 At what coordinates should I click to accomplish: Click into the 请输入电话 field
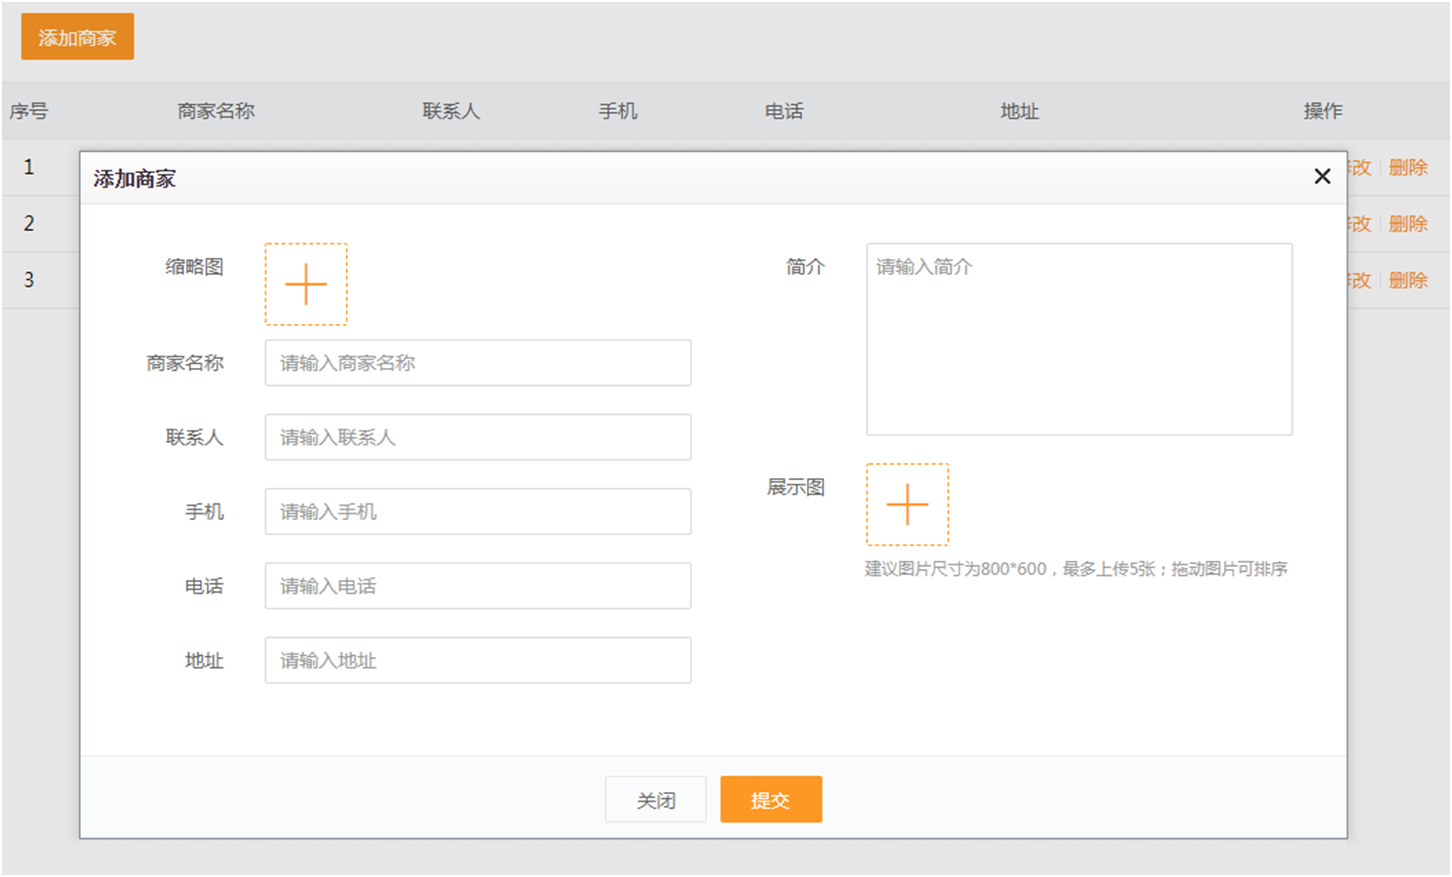[x=477, y=586]
